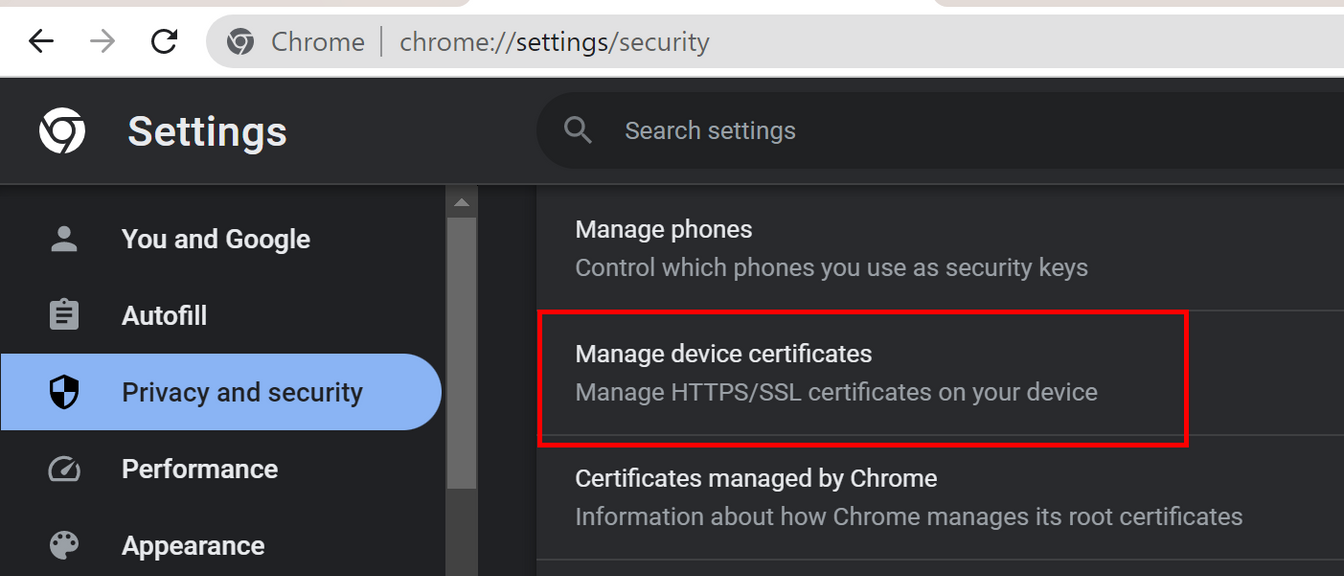1344x576 pixels.
Task: Click the Chrome logo in address bar
Action: (240, 42)
